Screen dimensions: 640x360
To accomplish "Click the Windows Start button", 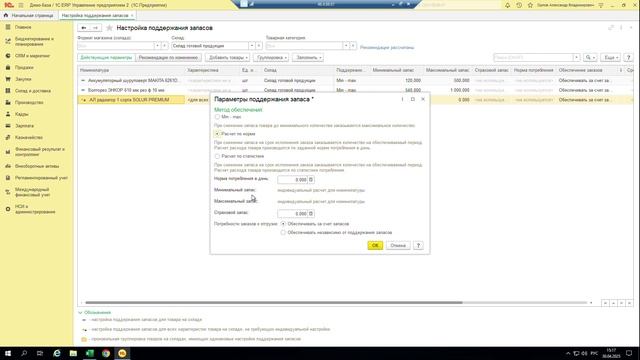I will pos(8,353).
